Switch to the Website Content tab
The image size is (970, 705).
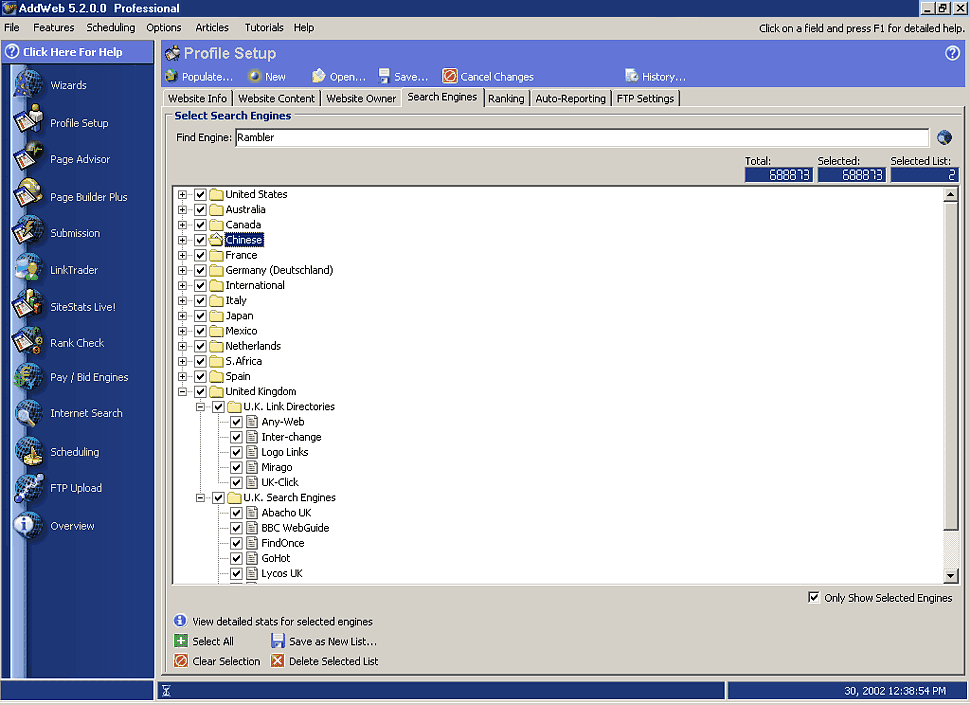click(x=277, y=98)
